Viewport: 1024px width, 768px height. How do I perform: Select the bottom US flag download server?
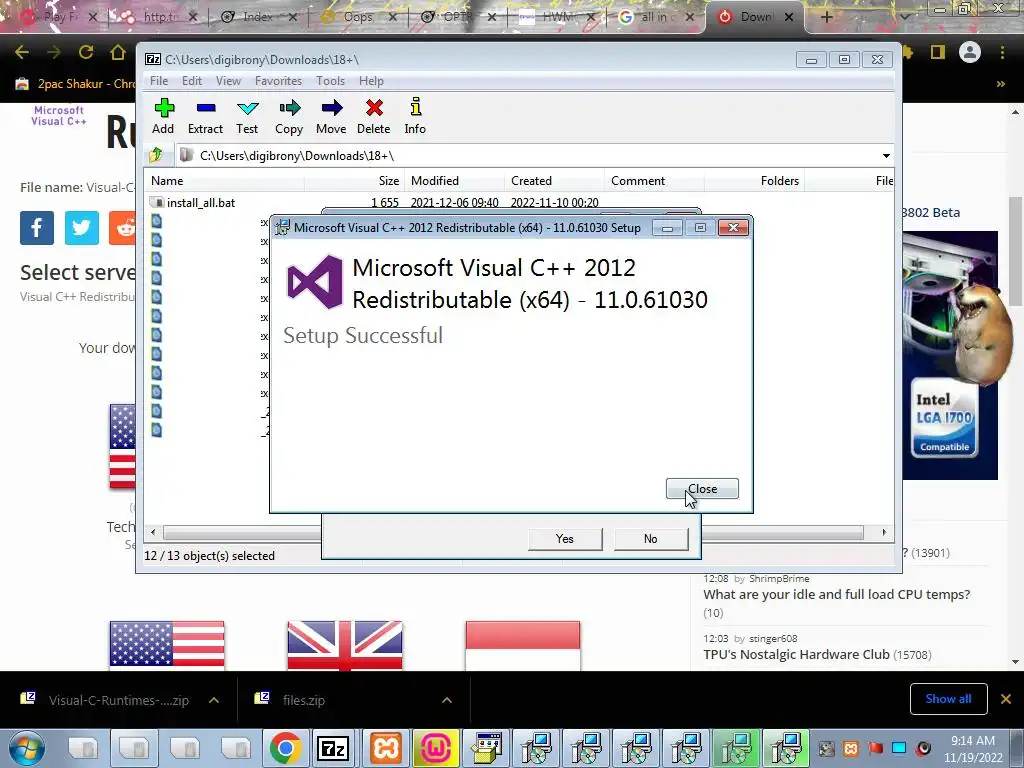167,645
